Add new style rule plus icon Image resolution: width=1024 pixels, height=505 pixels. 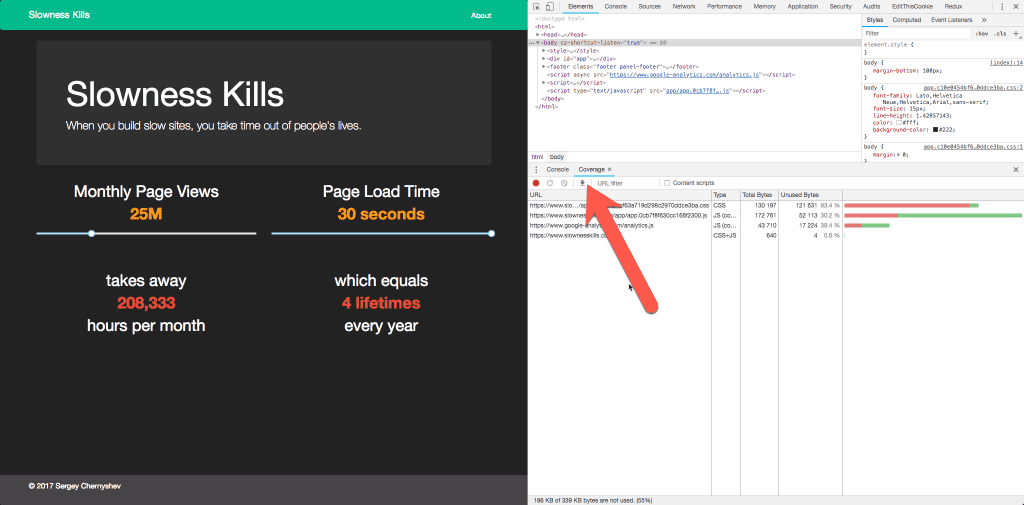1016,33
